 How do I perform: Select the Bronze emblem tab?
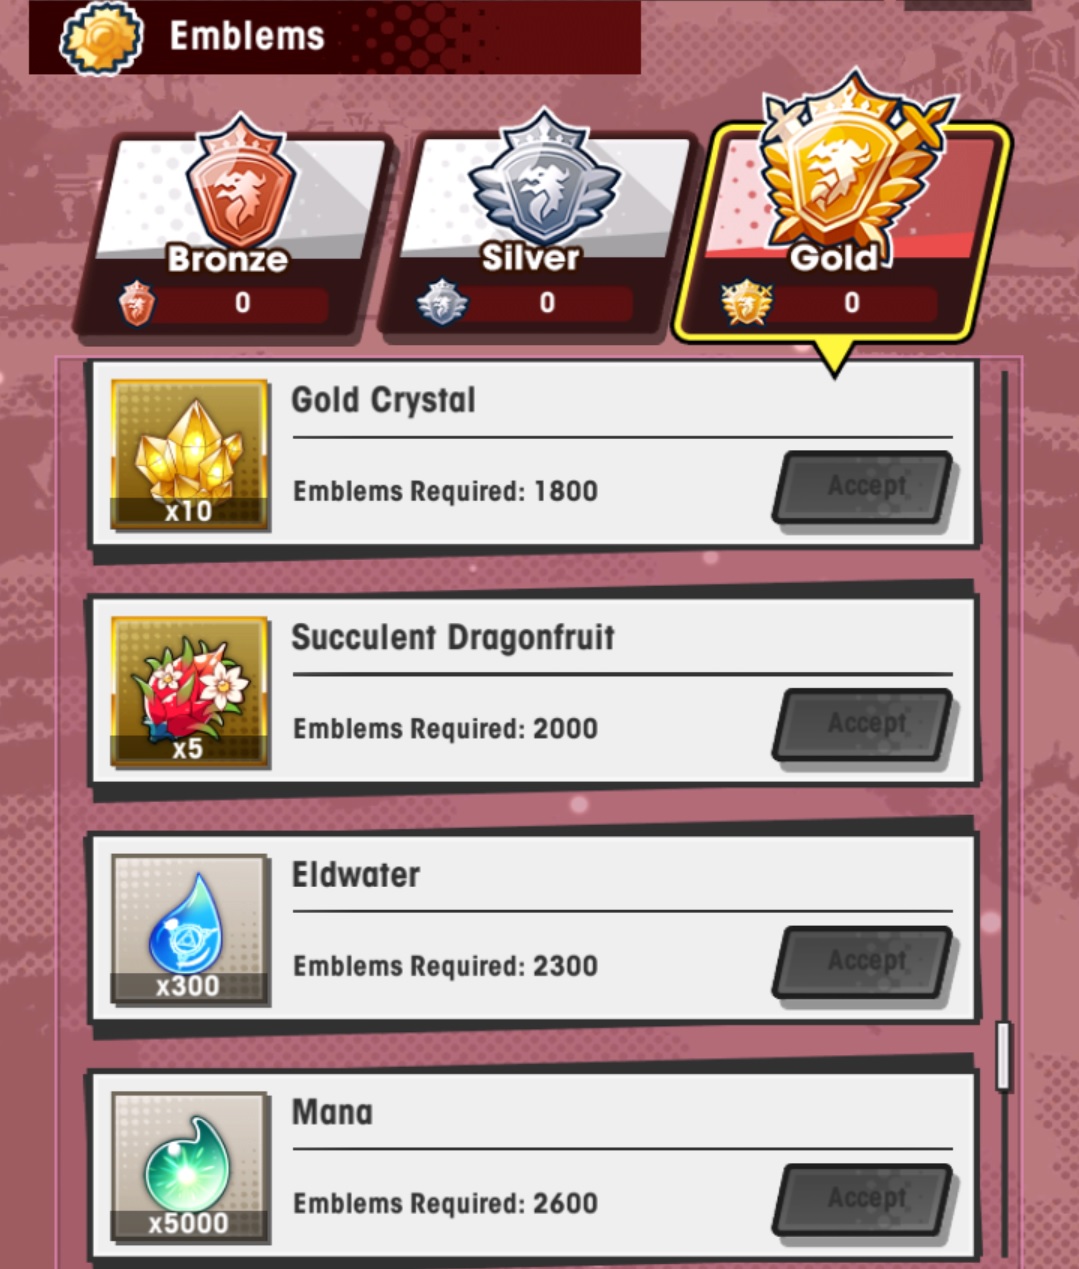(232, 232)
